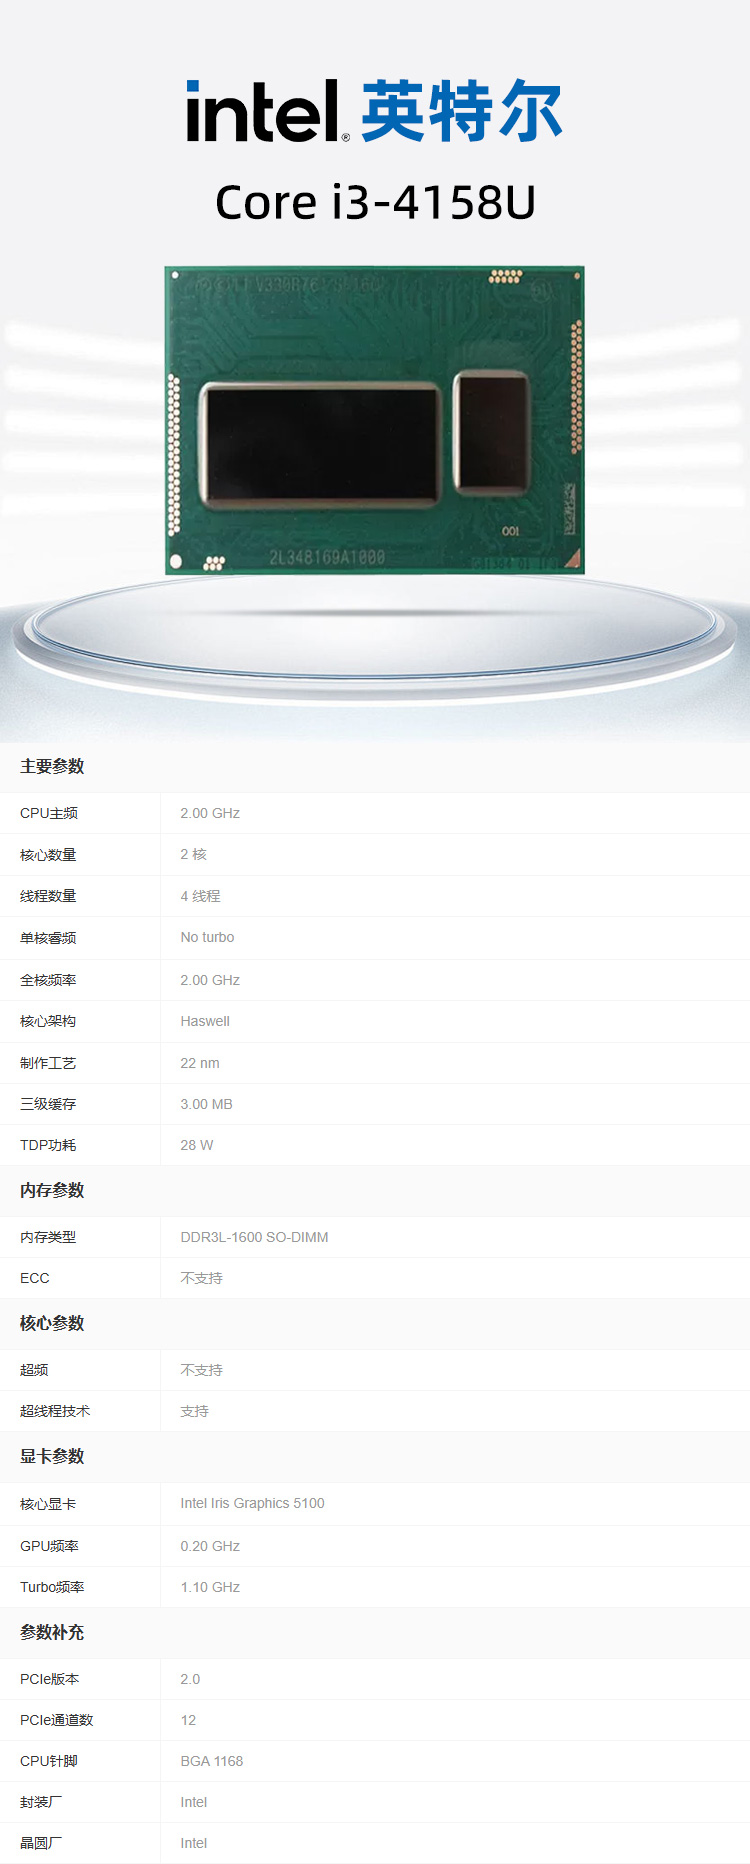Image resolution: width=750 pixels, height=1864 pixels.
Task: Click the '28 W' TDP value
Action: [x=197, y=1145]
